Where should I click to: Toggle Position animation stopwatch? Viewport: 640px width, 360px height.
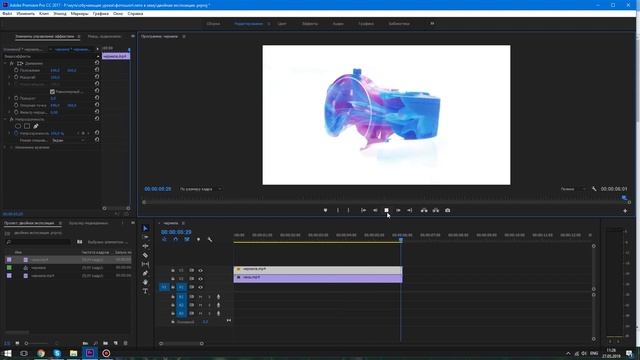(x=16, y=70)
